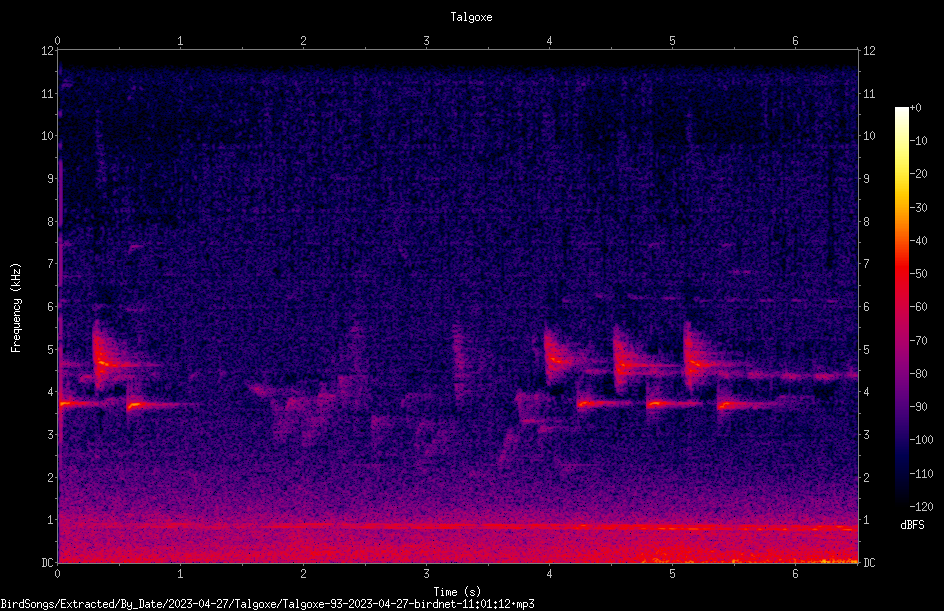Click the color scale bar at -30 dBFS
944x611 pixels.
(901, 207)
